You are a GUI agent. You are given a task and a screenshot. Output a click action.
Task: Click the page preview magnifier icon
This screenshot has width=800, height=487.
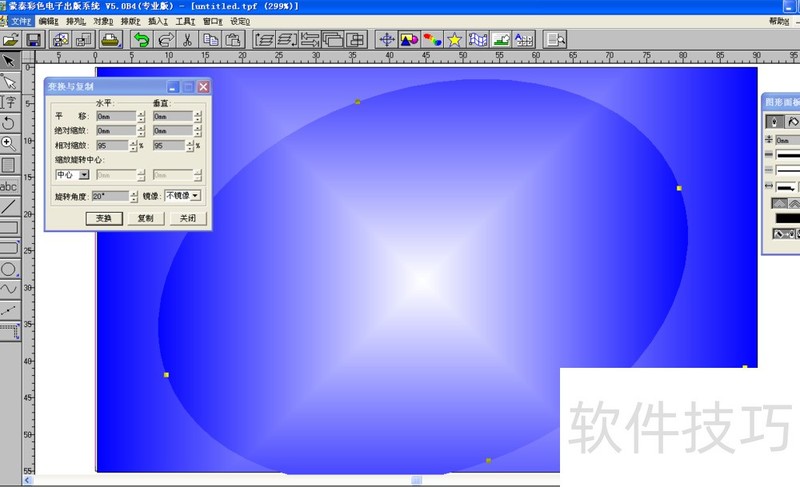[x=555, y=40]
